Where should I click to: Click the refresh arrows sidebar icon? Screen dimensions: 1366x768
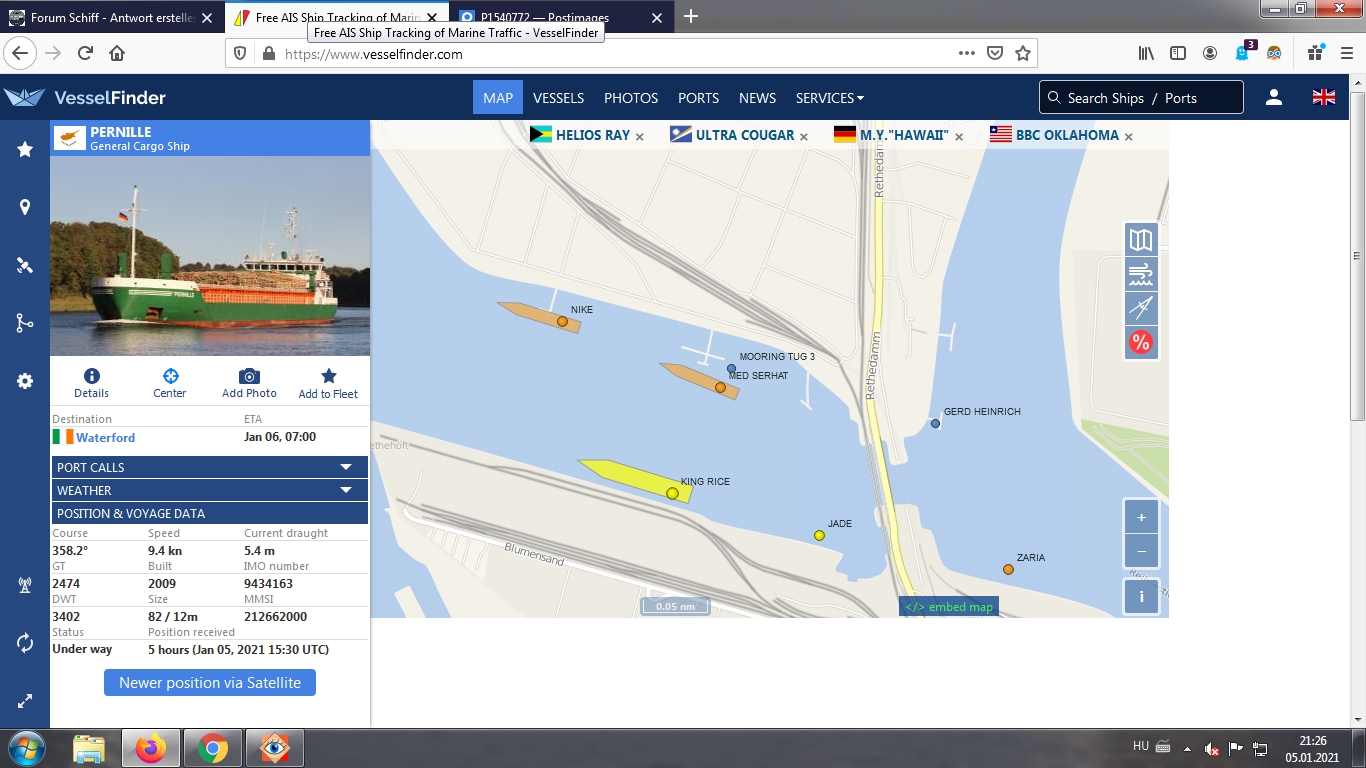[x=25, y=643]
